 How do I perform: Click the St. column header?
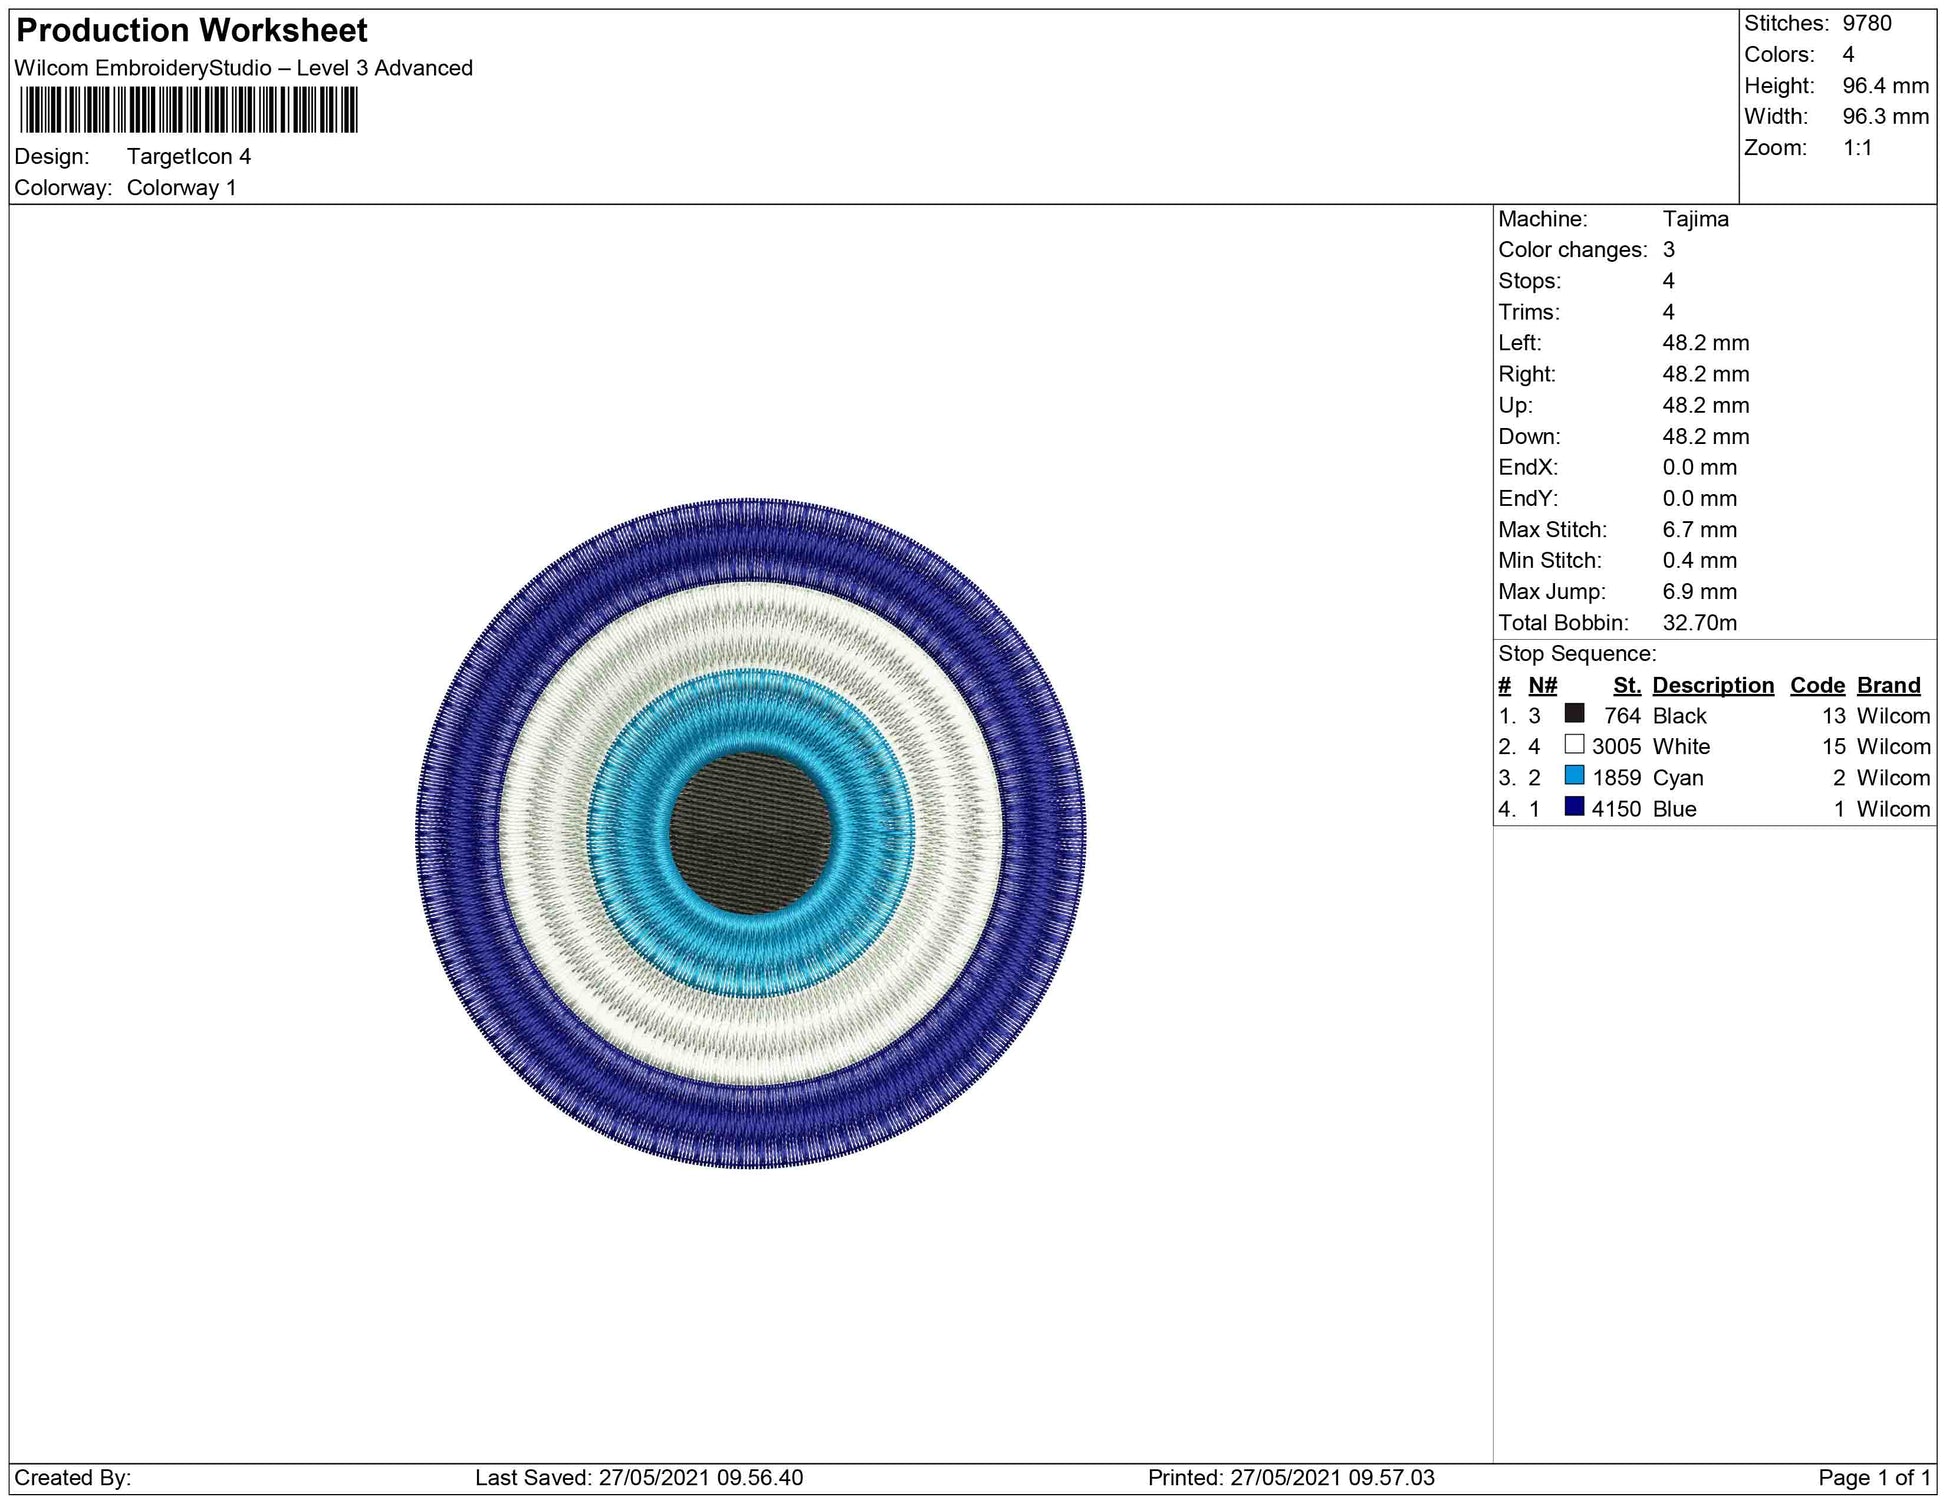[x=1626, y=685]
